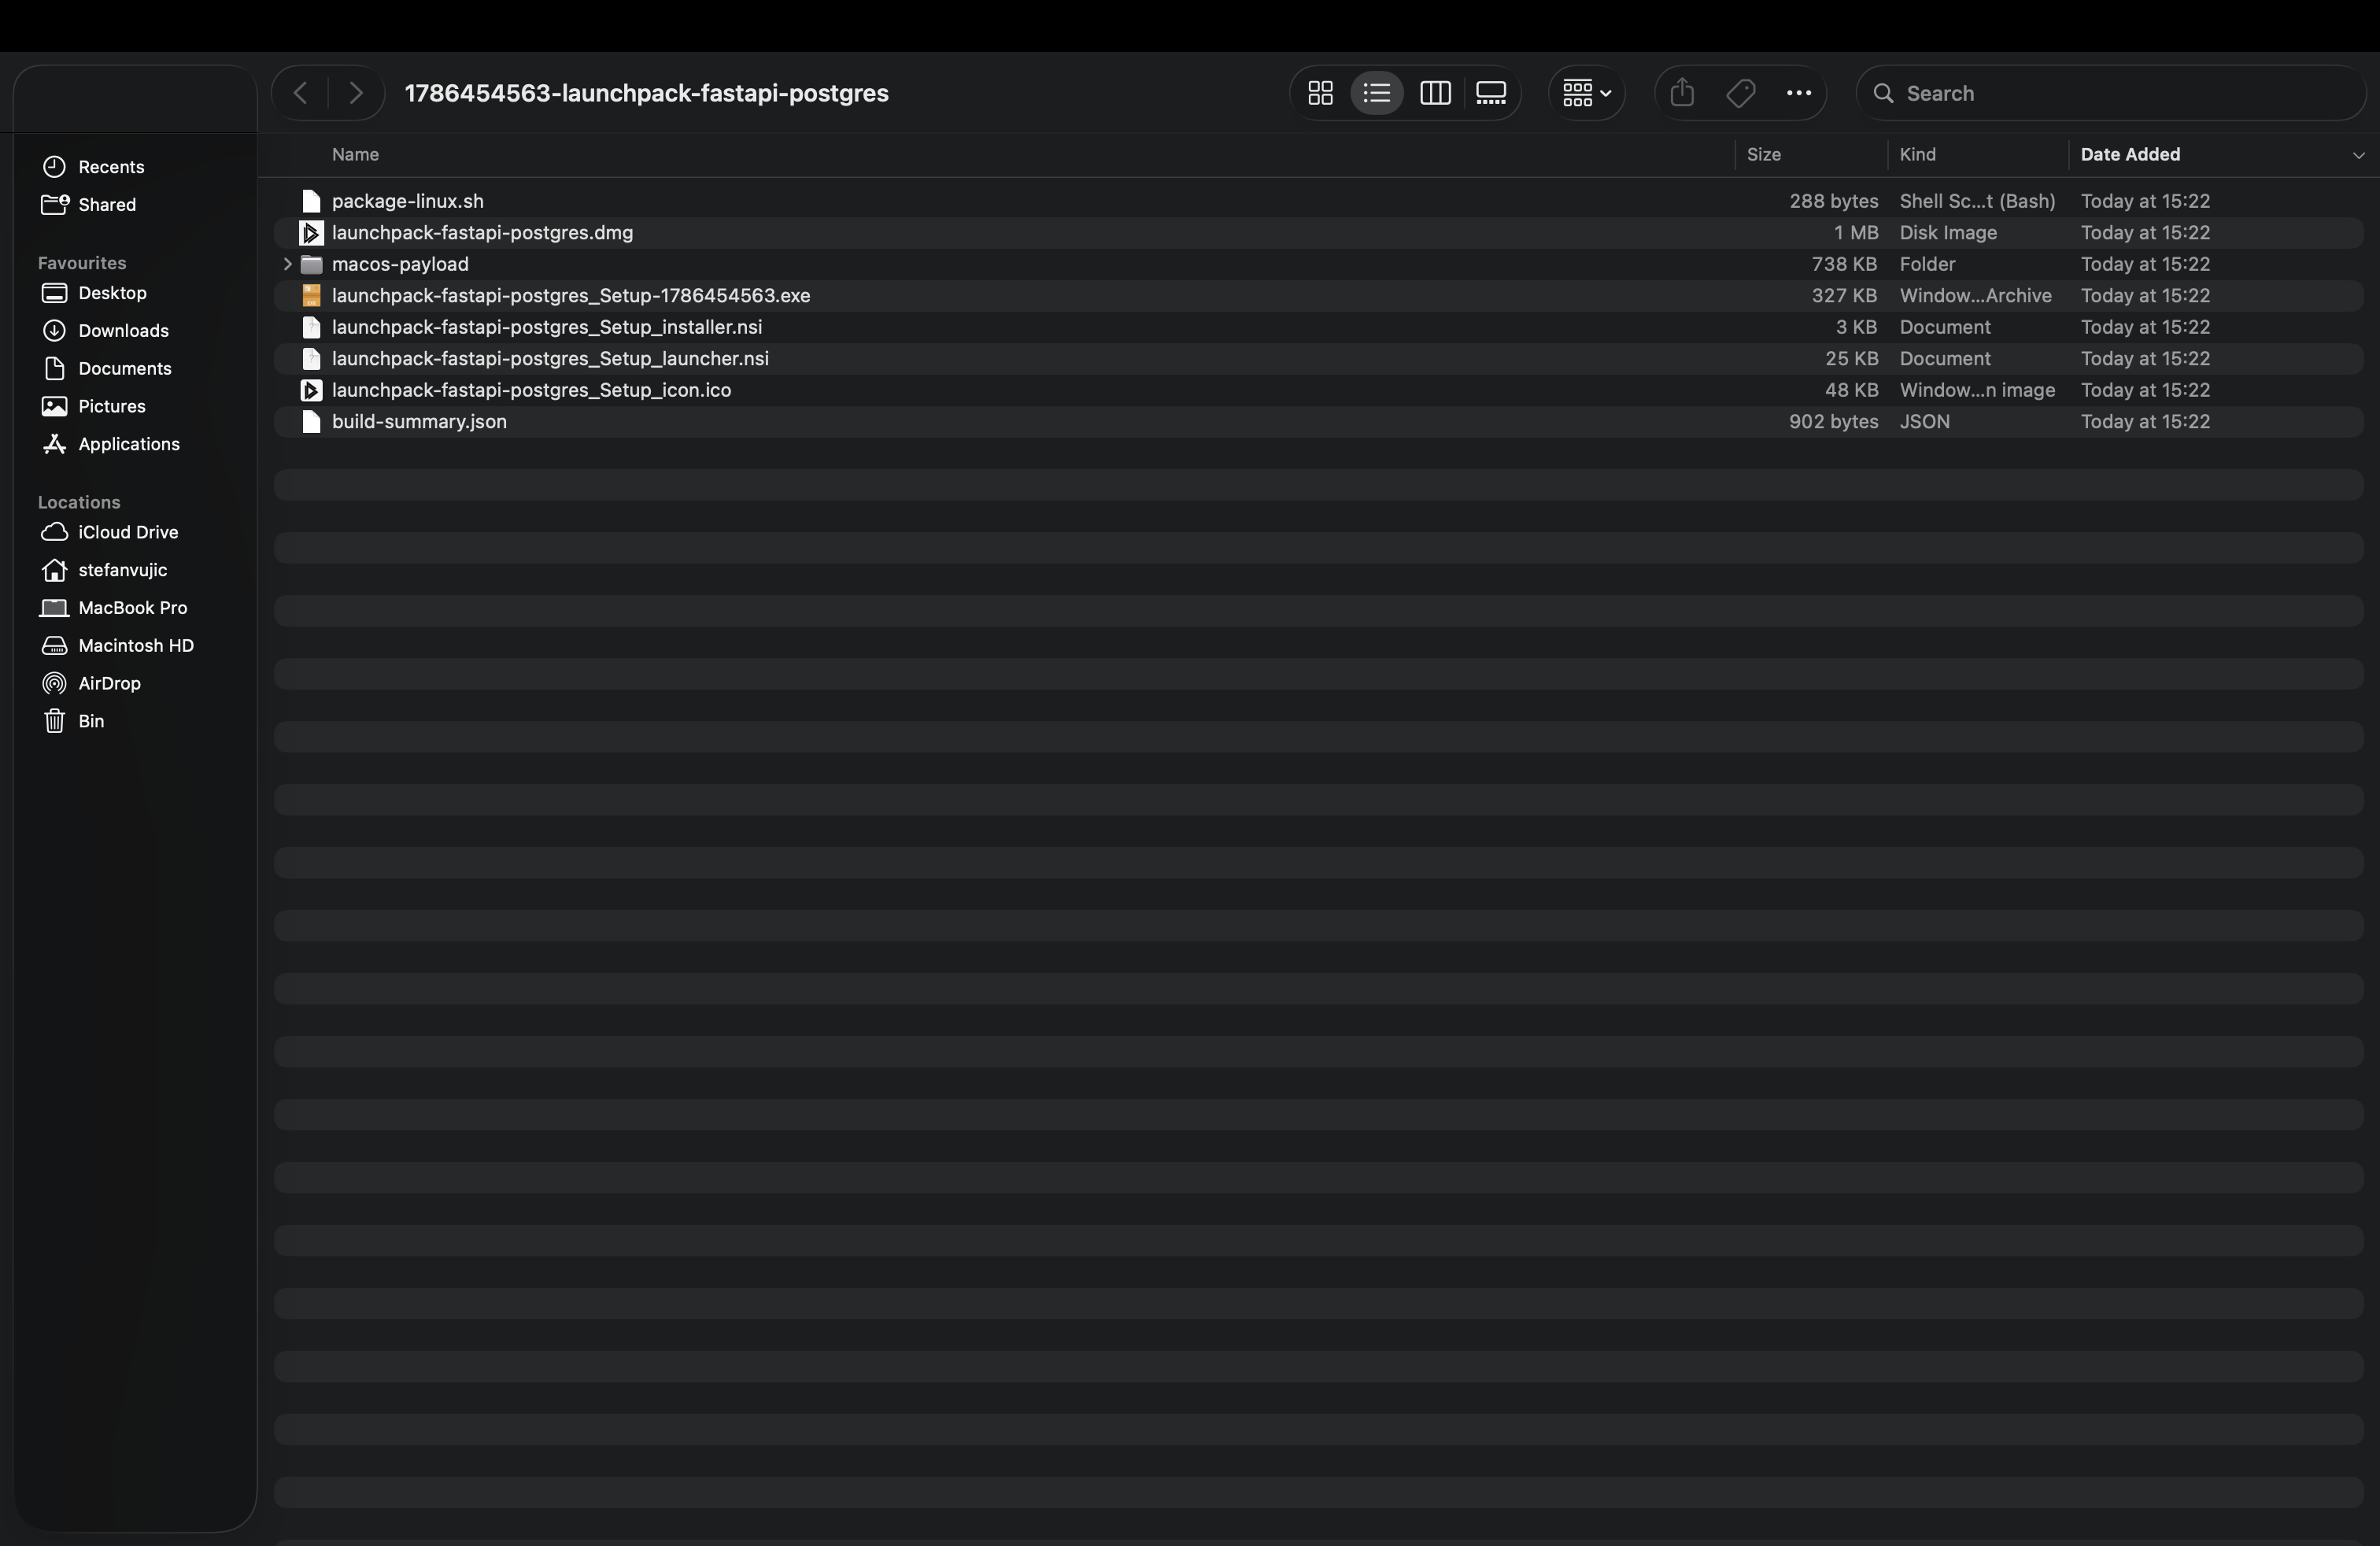The image size is (2380, 1546).
Task: Select MacBook Pro location
Action: coord(114,608)
